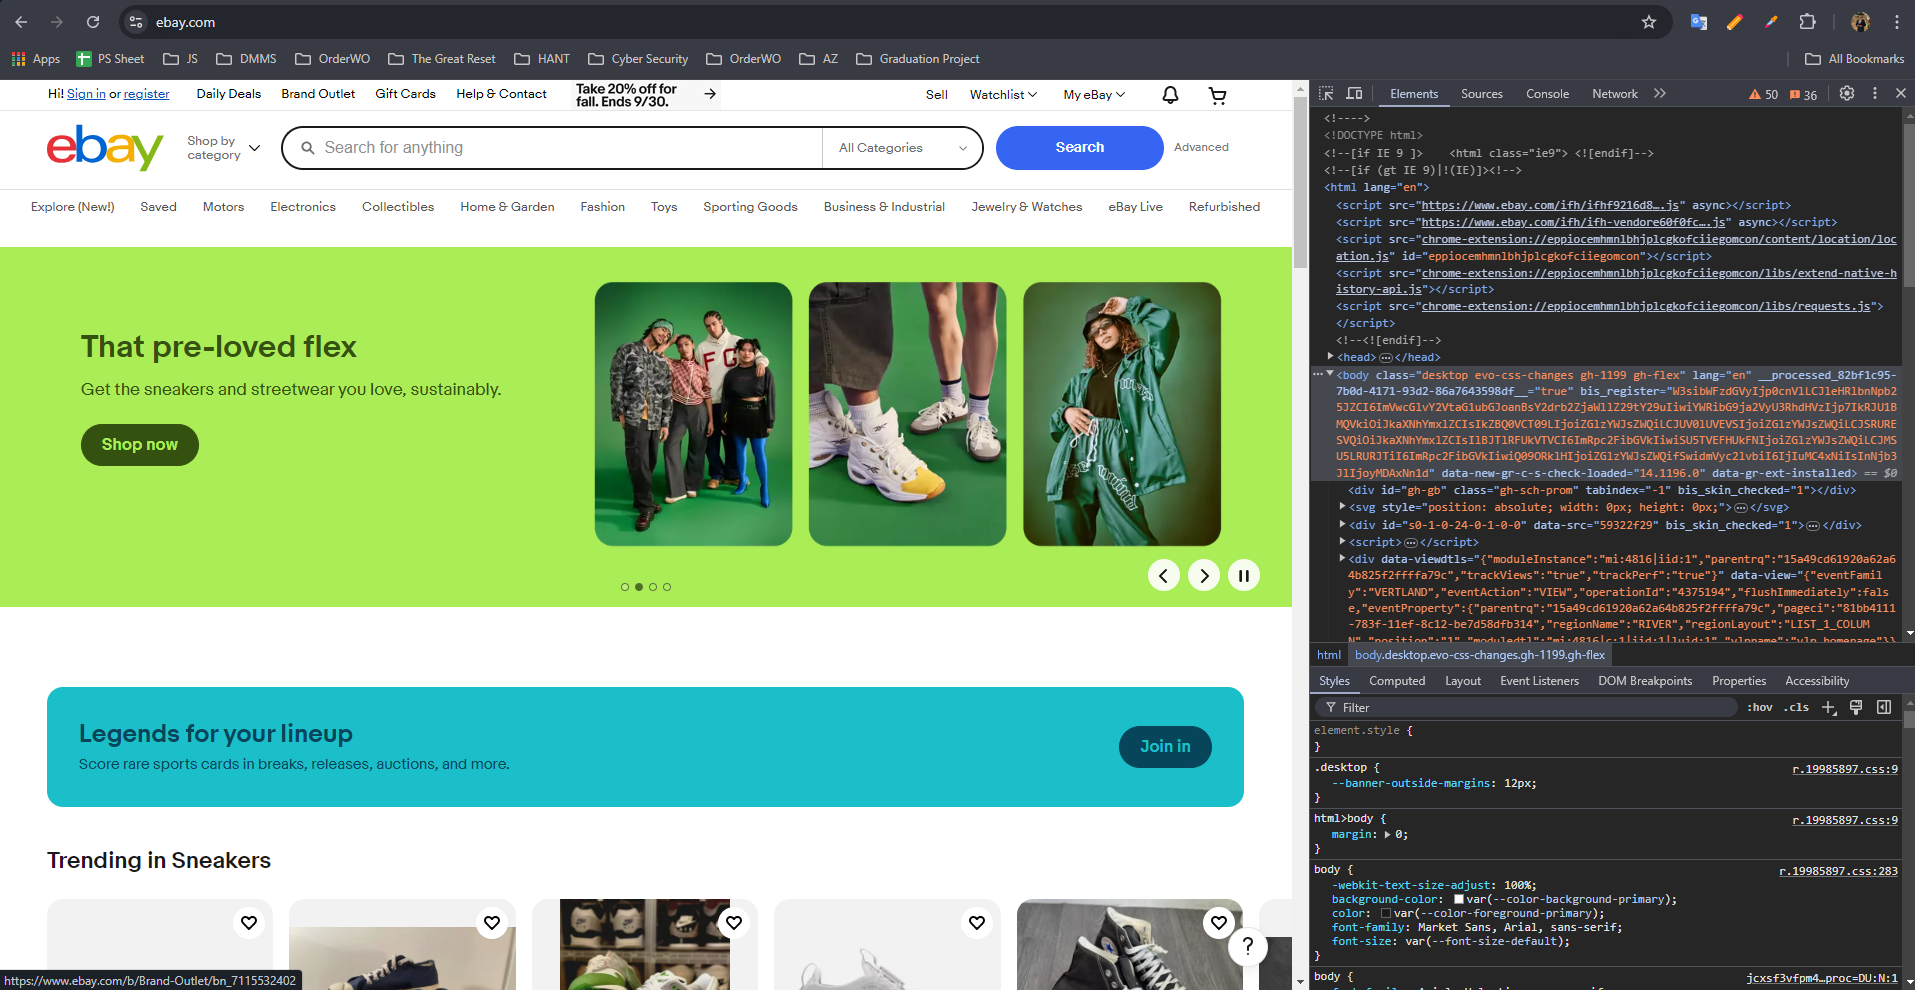
Task: Expand the Shop by category menu
Action: [223, 148]
